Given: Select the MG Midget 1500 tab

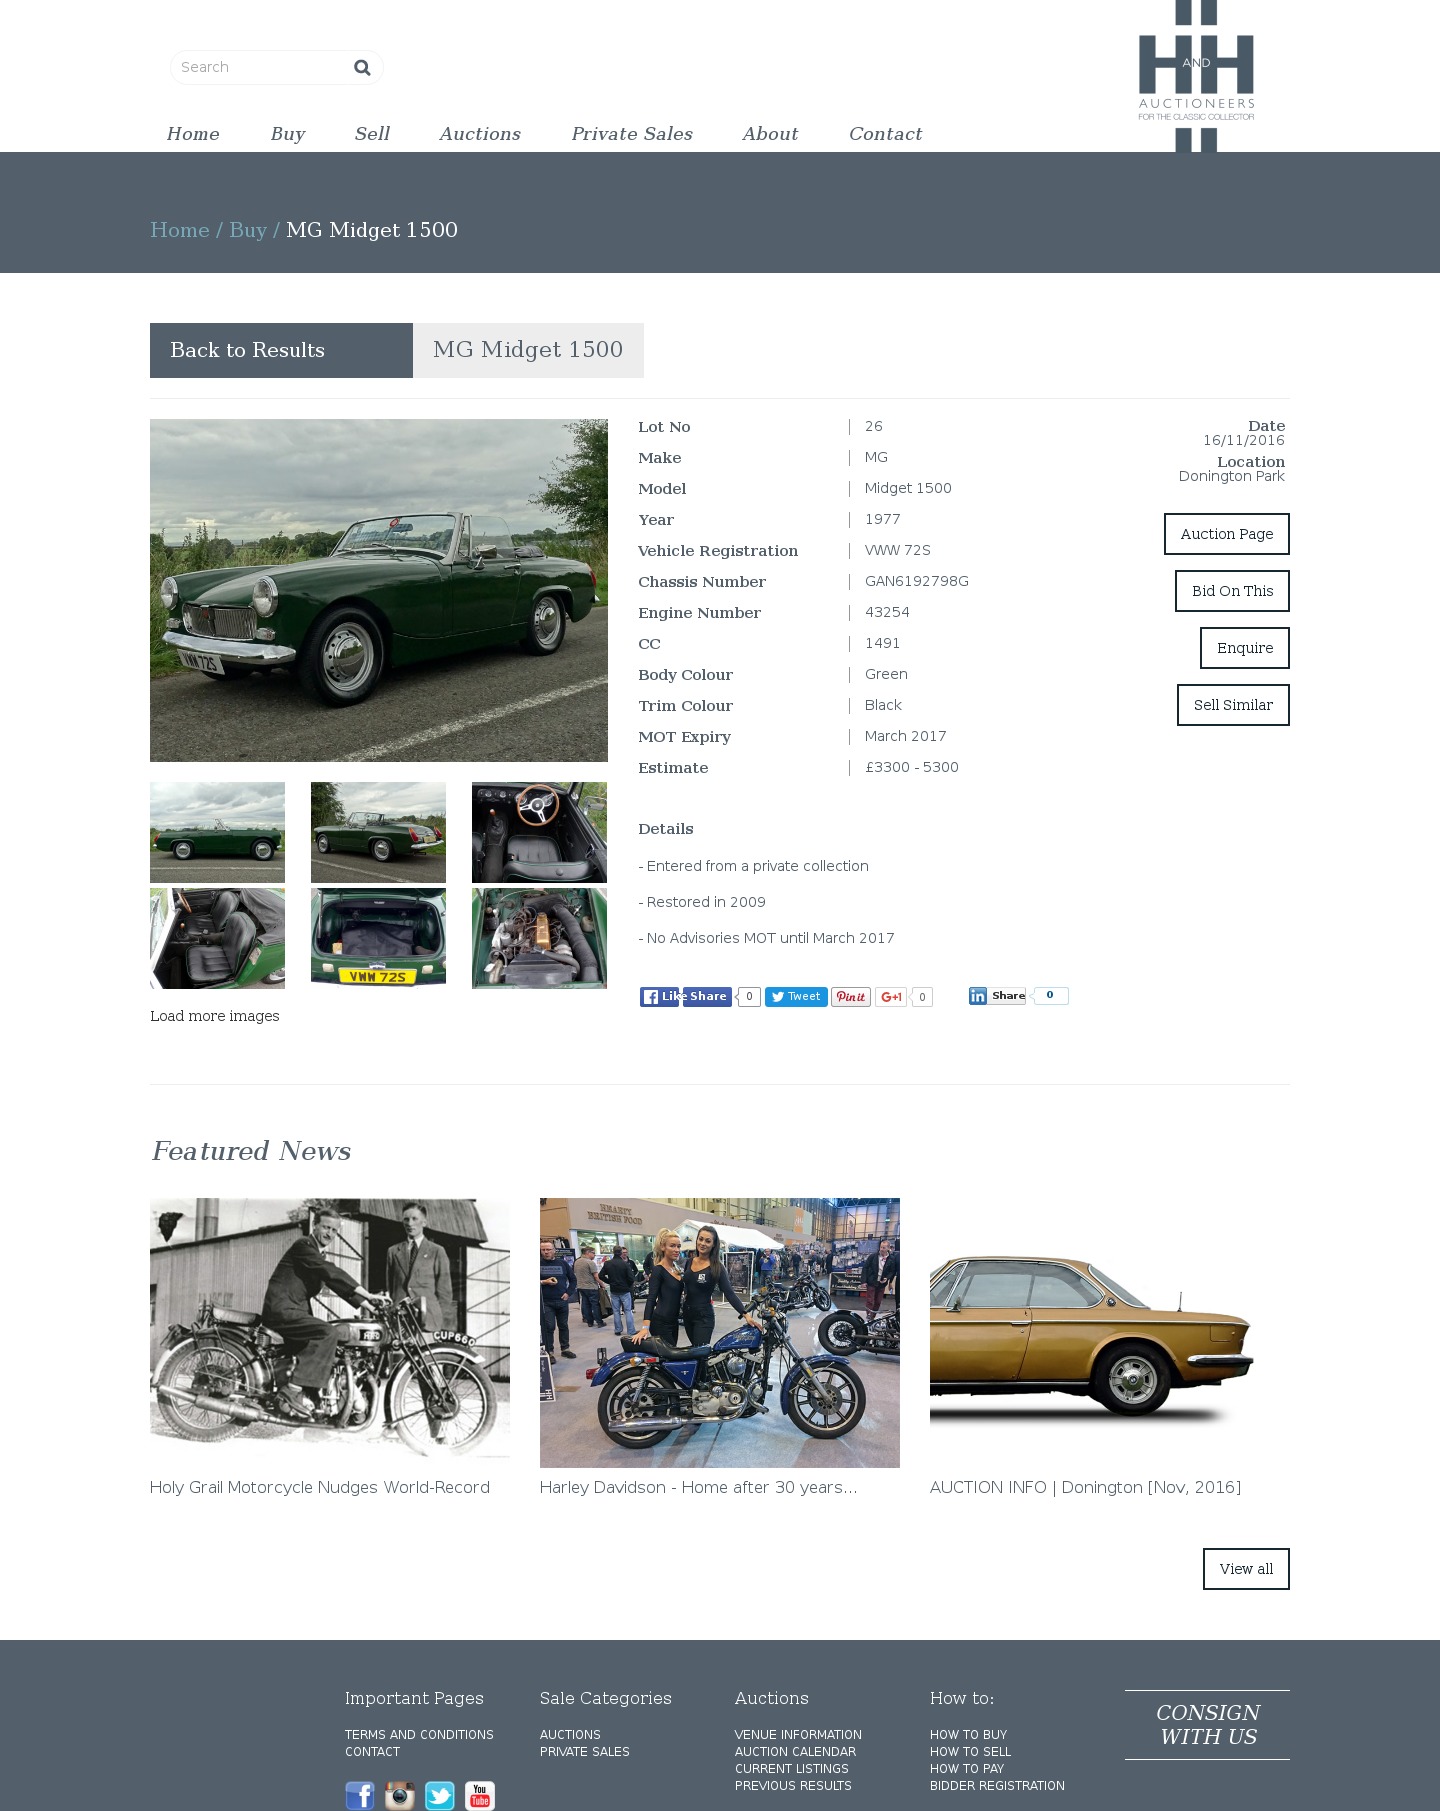Looking at the screenshot, I should [528, 350].
